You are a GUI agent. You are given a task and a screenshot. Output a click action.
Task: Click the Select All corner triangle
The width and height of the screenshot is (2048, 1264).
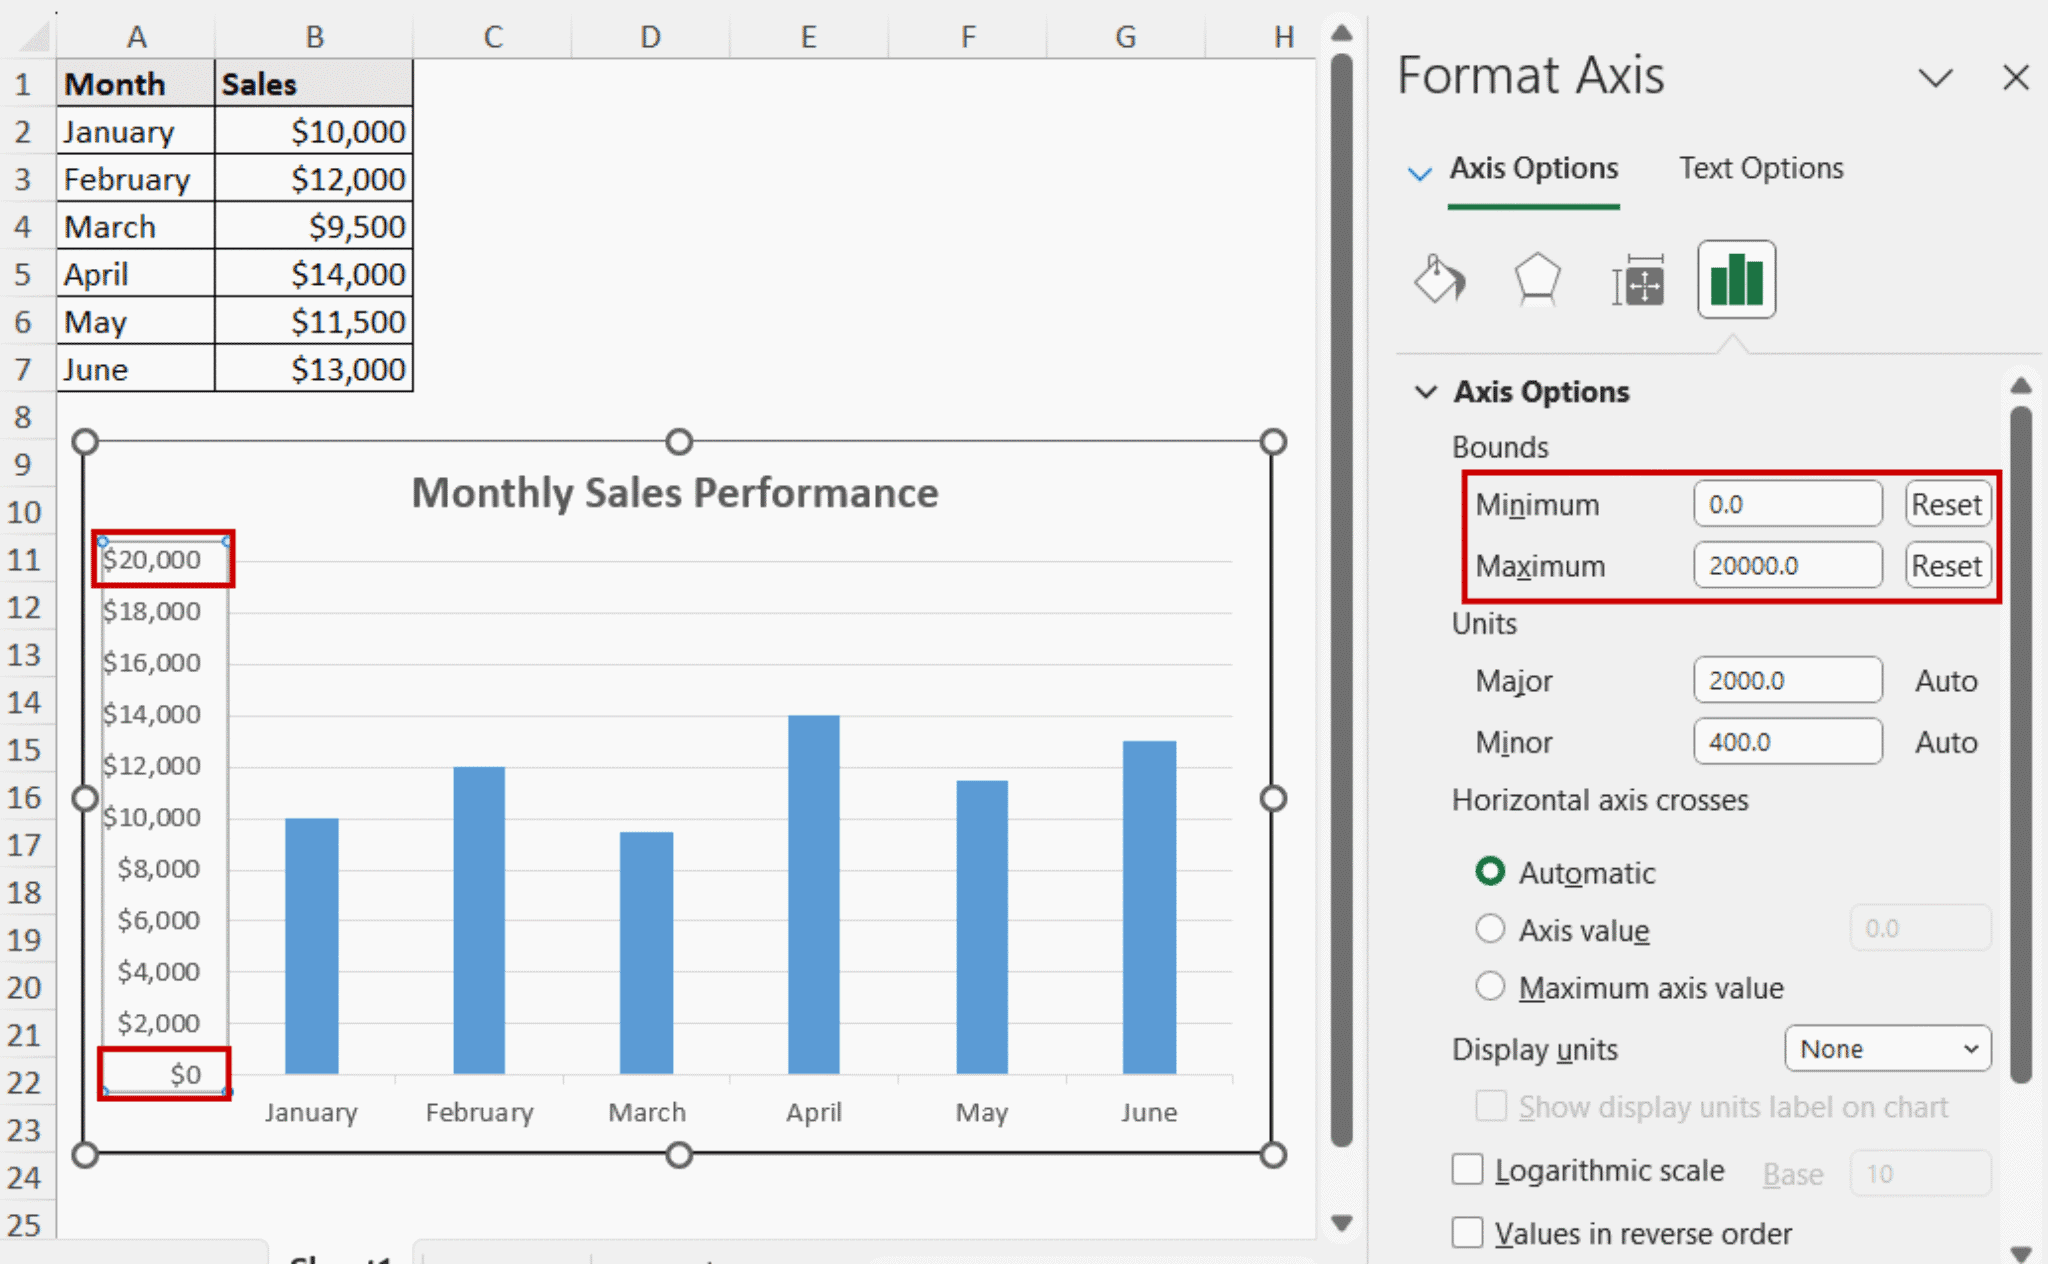[x=34, y=38]
